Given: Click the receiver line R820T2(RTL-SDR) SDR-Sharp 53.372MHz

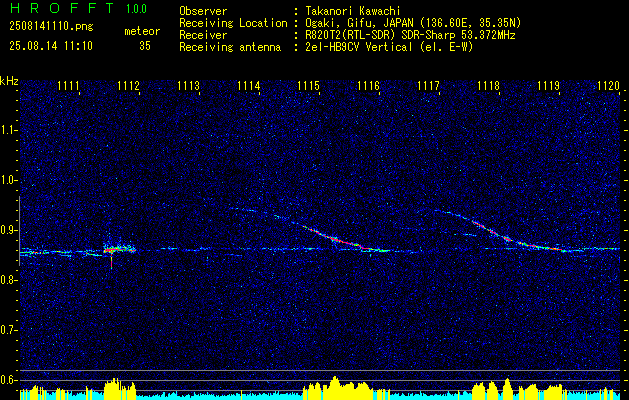Looking at the screenshot, I should point(411,35).
